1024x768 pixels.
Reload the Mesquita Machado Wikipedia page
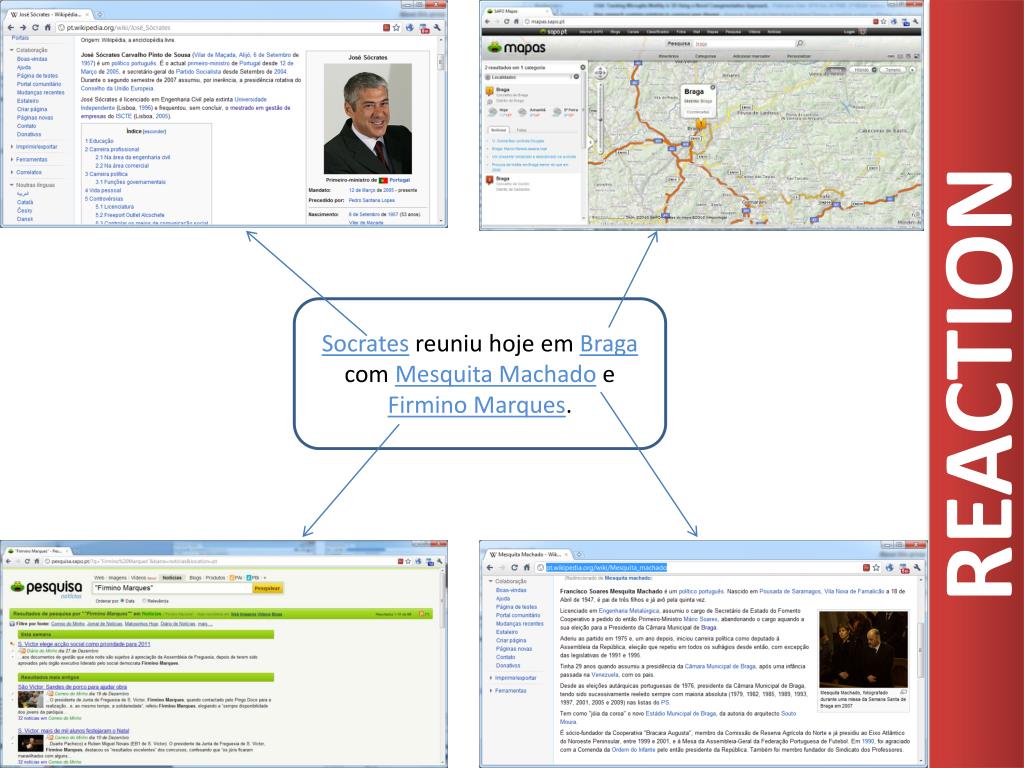click(x=514, y=568)
